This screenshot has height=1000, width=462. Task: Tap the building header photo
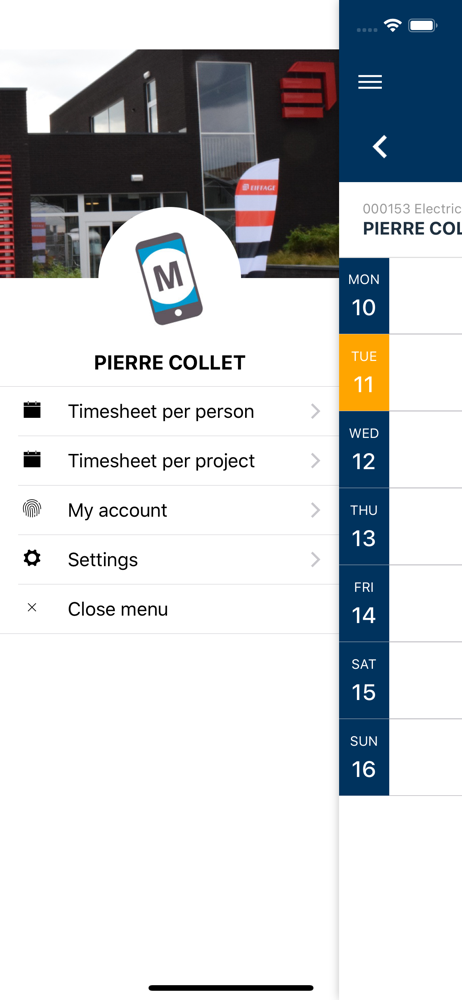[x=169, y=163]
